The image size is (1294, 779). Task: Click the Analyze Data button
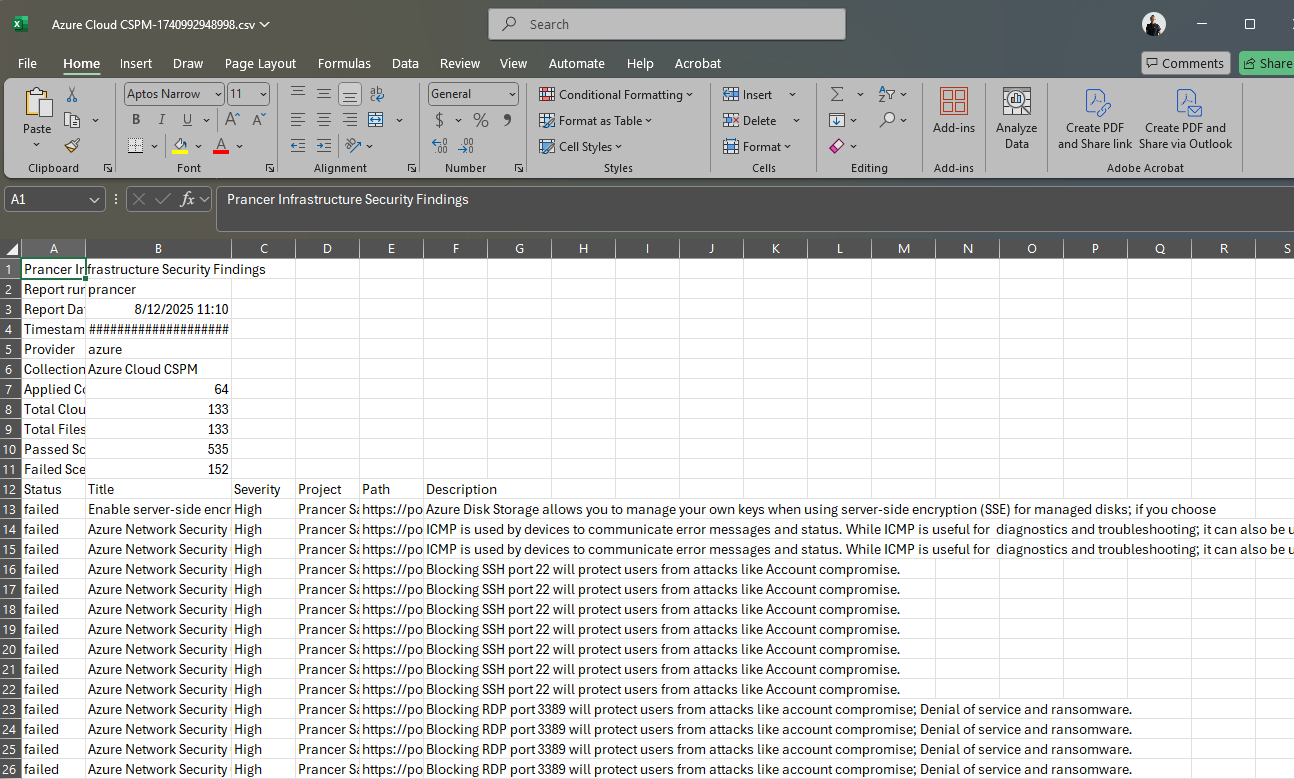[1017, 119]
